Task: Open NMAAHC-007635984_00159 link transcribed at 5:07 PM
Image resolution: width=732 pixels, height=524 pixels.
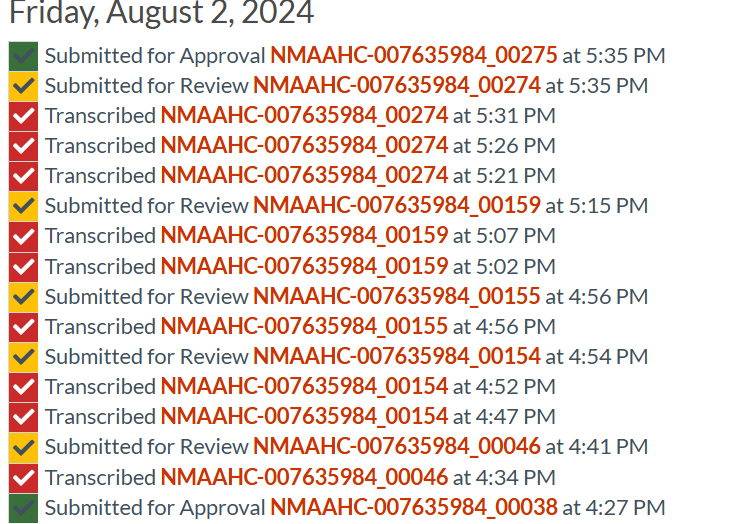Action: 304,236
